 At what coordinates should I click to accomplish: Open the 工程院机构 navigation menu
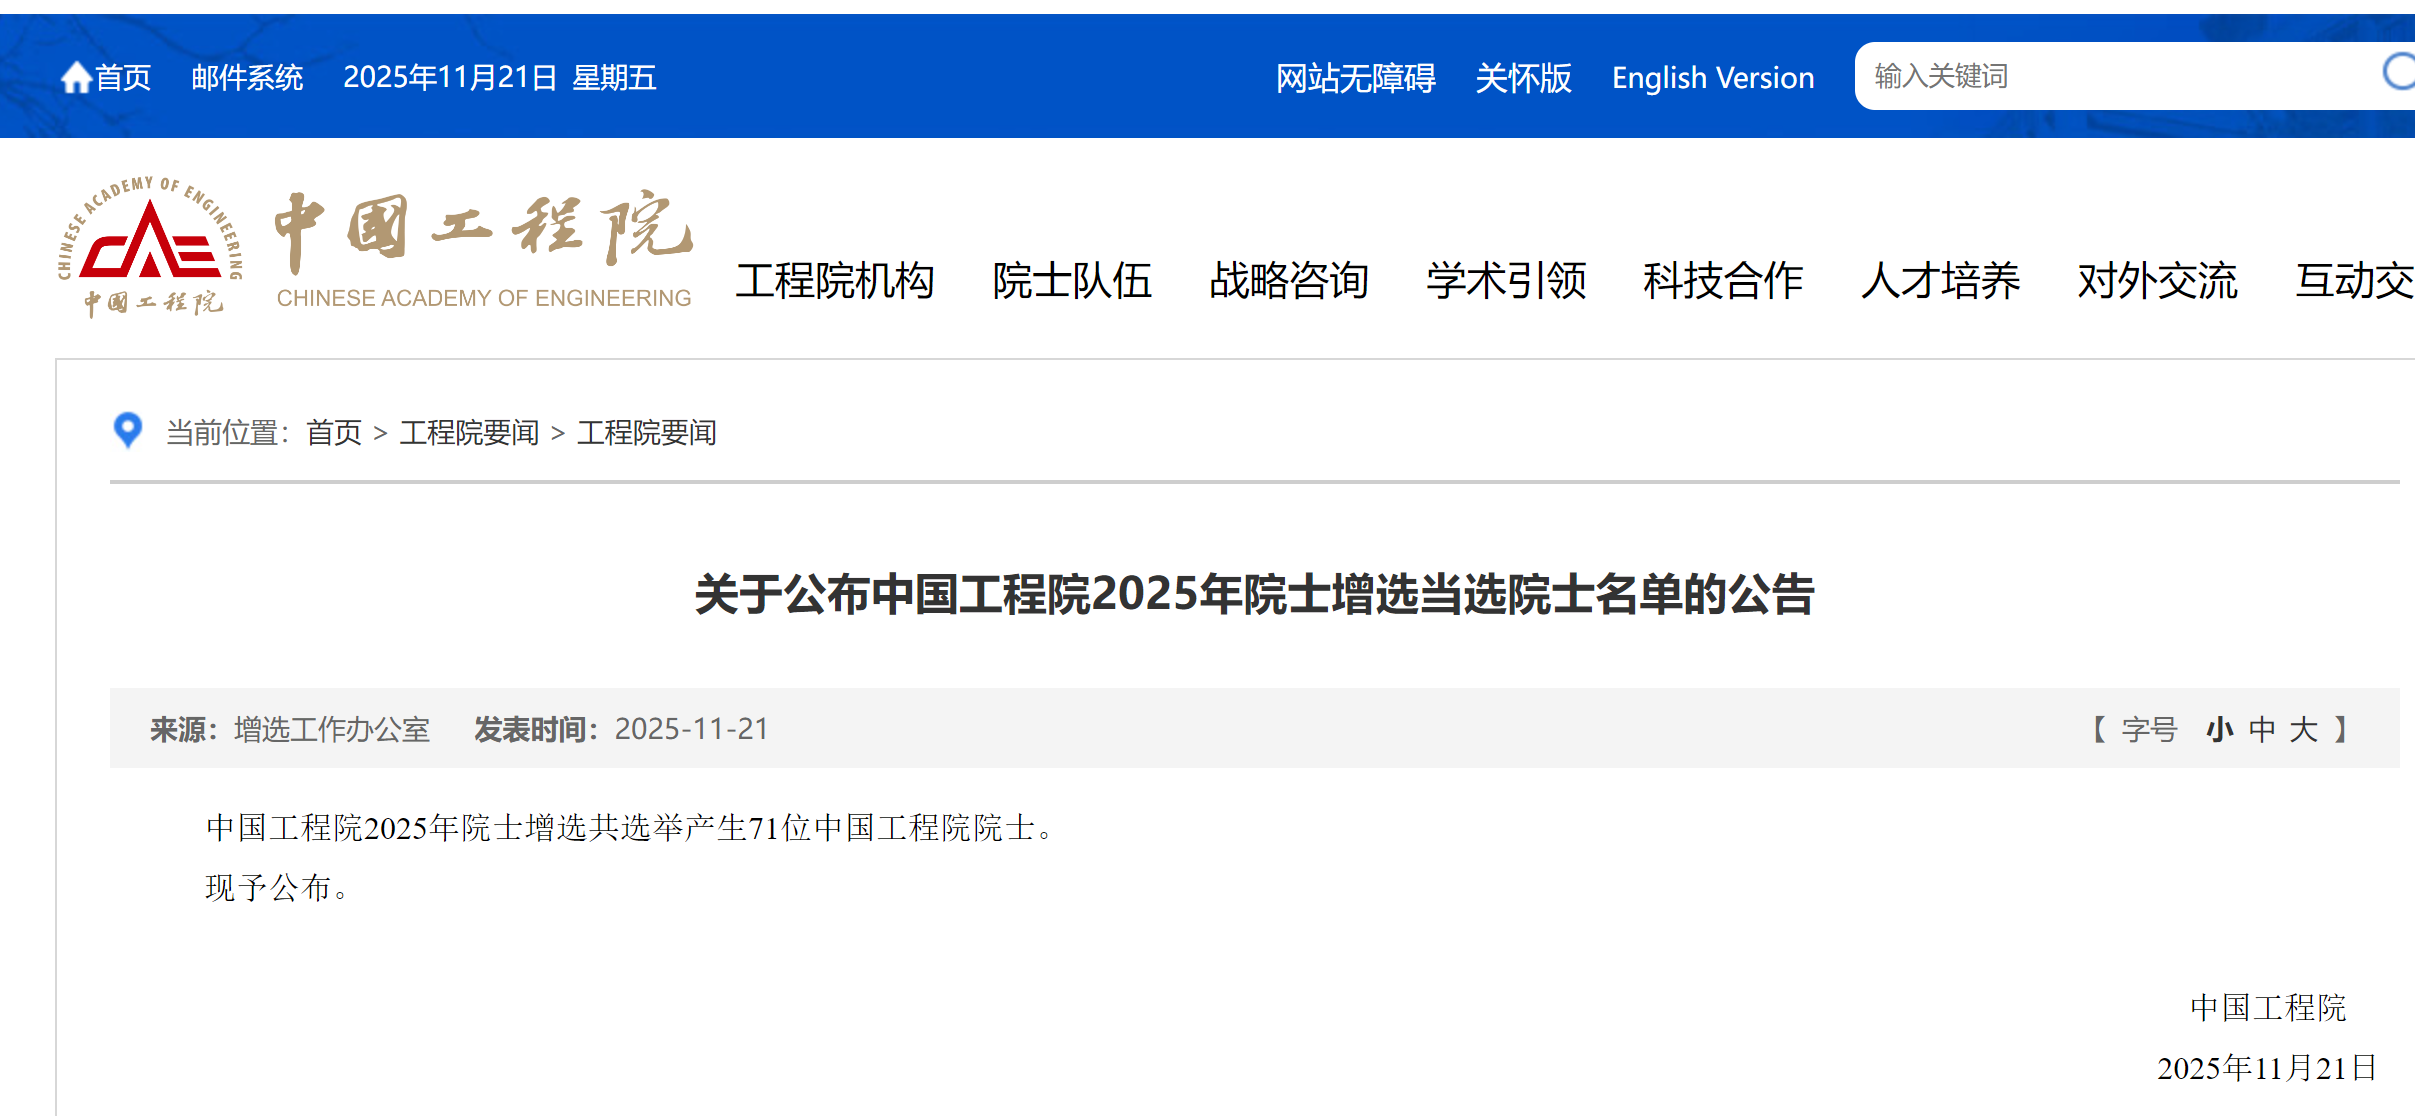coord(835,281)
